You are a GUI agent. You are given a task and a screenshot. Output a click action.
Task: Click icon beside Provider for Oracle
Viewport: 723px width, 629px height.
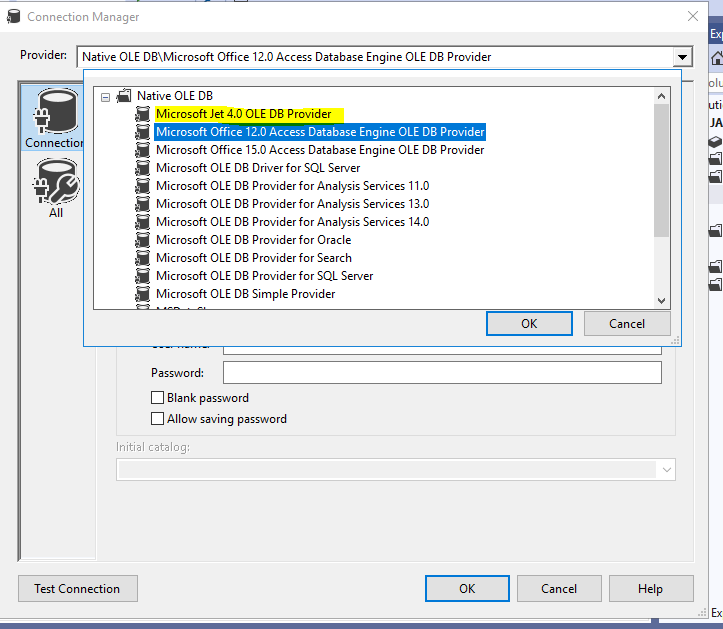142,240
